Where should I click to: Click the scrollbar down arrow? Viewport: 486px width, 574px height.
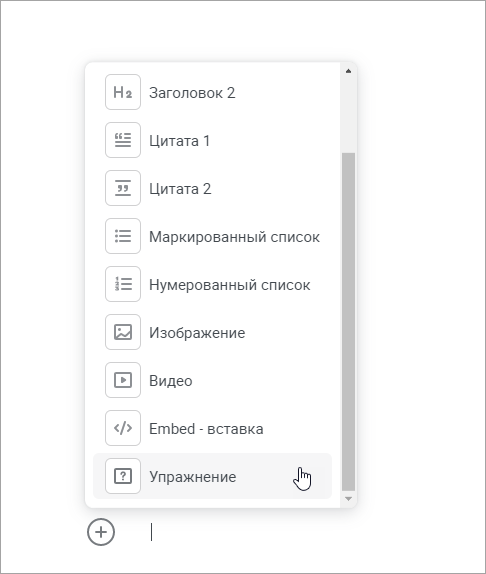348,499
